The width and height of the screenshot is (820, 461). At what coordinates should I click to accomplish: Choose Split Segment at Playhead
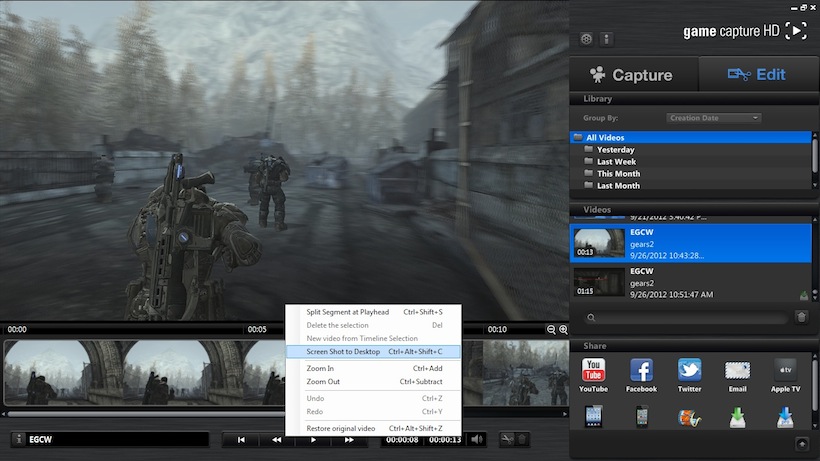click(373, 312)
